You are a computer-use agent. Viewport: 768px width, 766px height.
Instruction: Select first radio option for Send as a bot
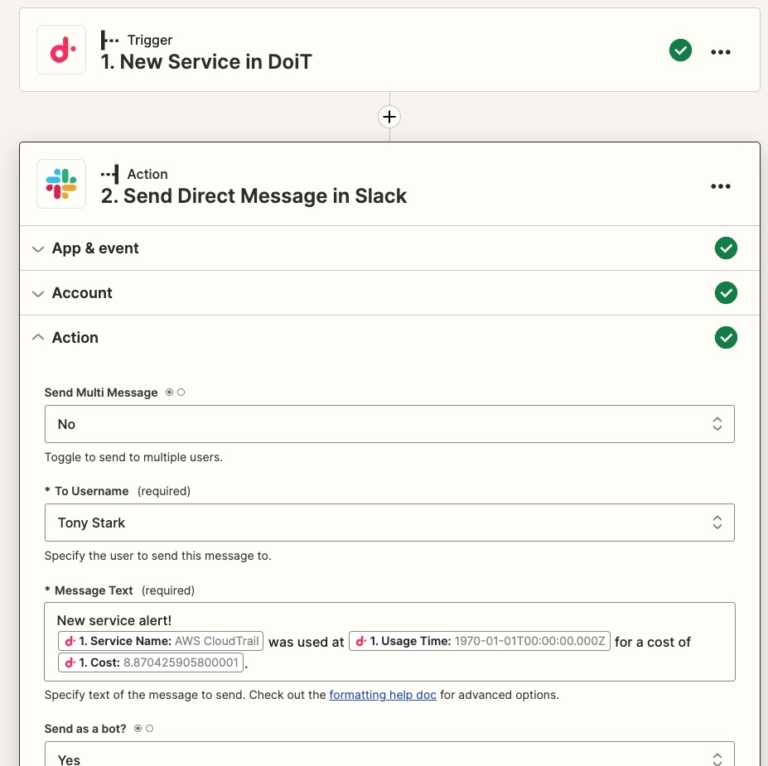pos(138,729)
